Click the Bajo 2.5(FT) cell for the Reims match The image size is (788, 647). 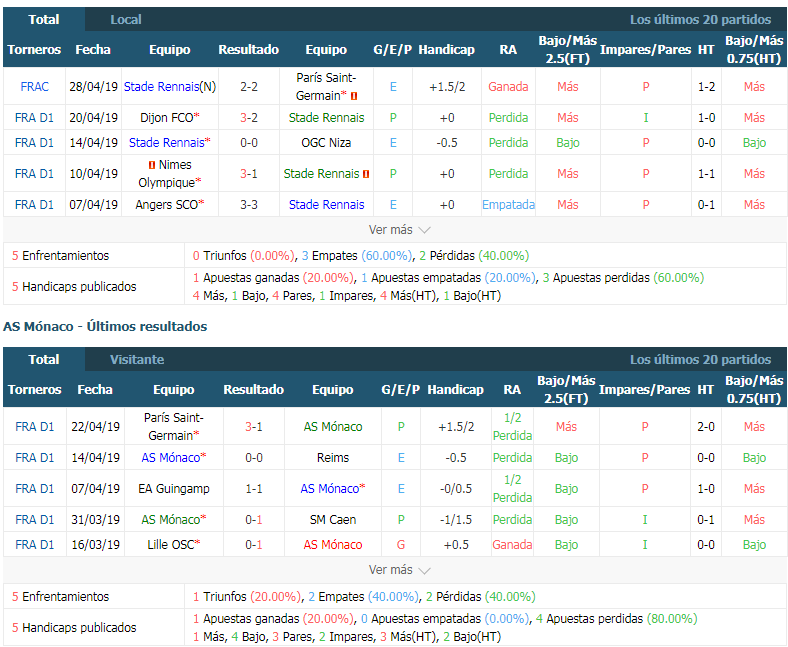click(566, 457)
